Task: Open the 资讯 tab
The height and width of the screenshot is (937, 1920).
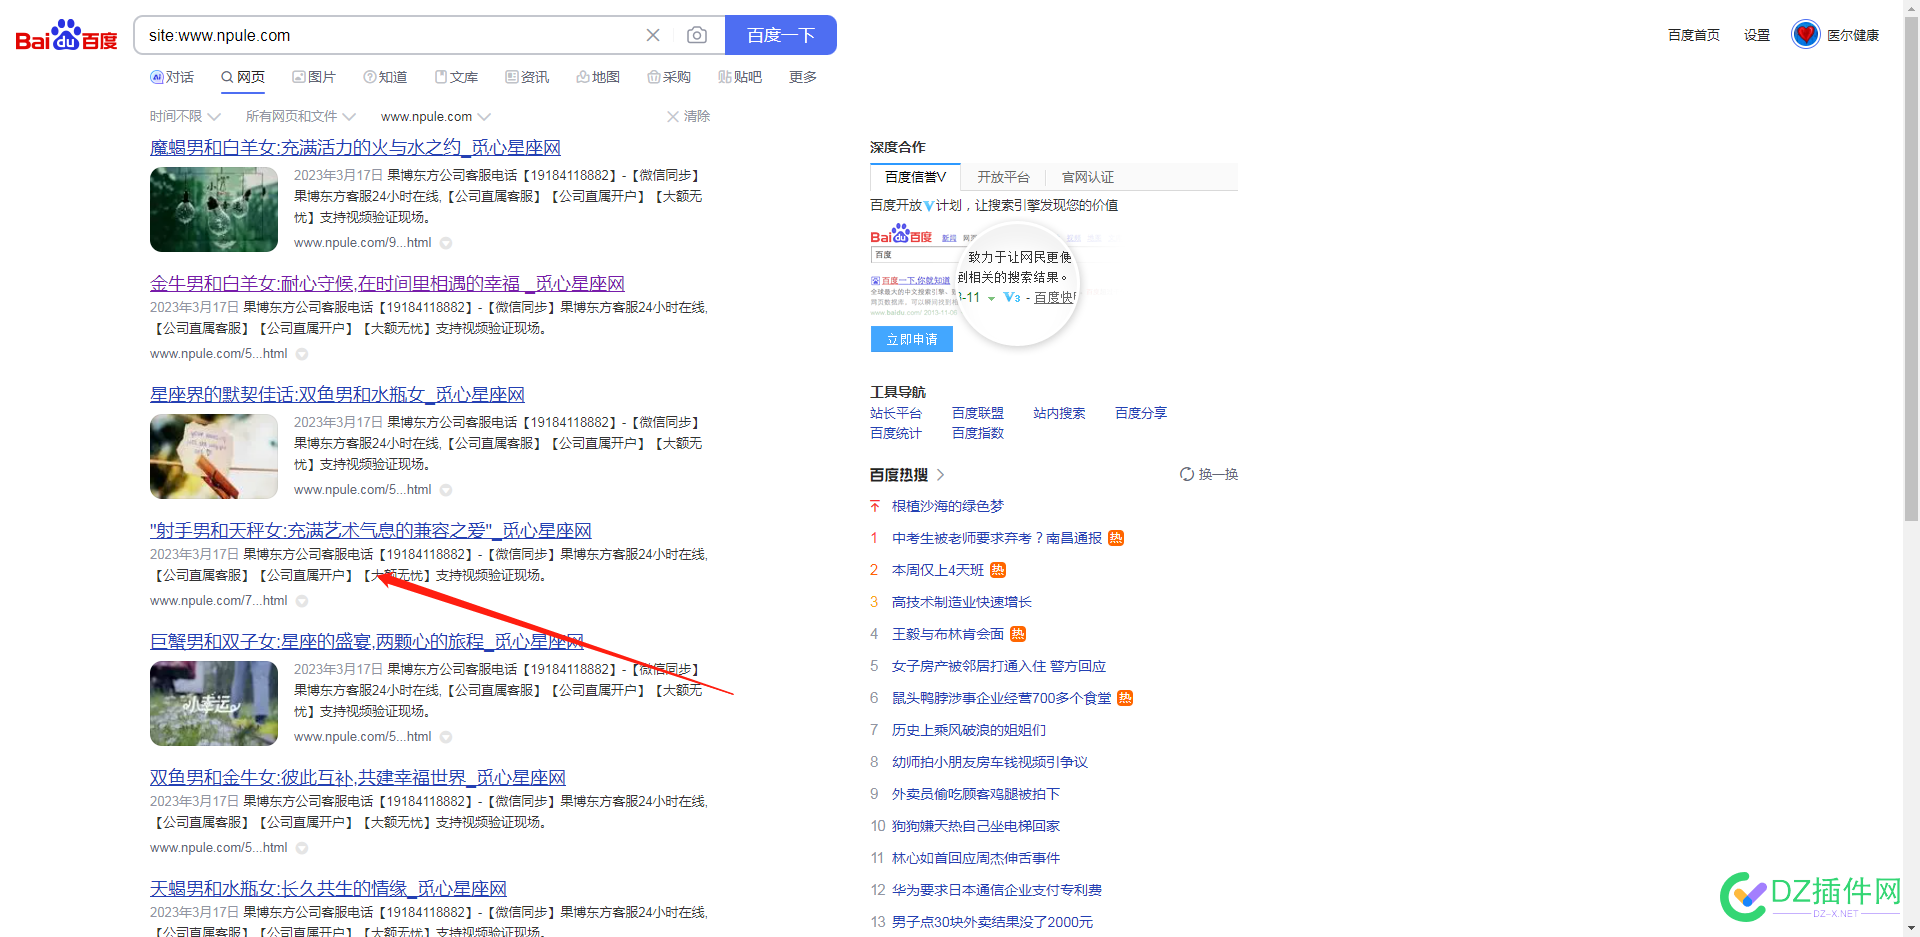Action: coord(527,77)
